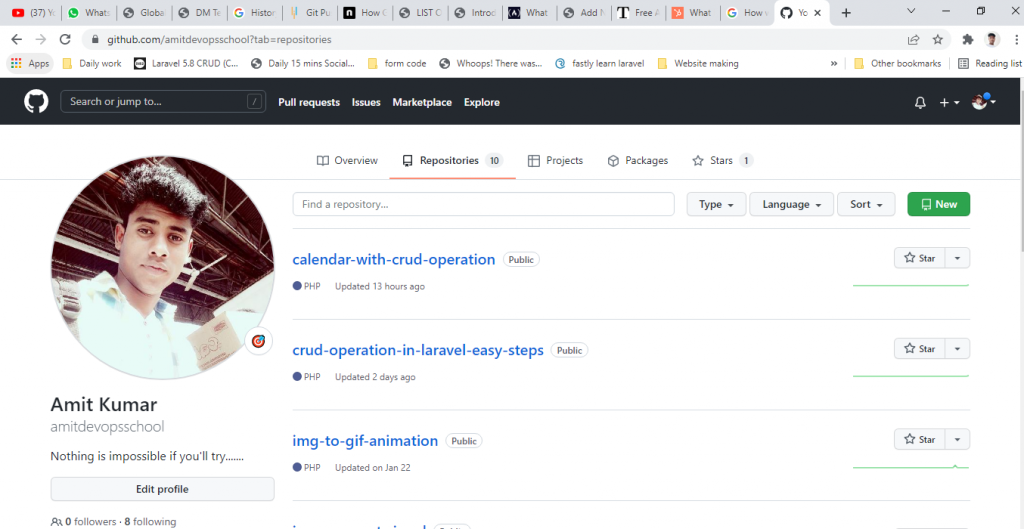Star the crud-operation-in-laravel-easy-steps repository
The image size is (1024, 529).
pyautogui.click(x=920, y=349)
